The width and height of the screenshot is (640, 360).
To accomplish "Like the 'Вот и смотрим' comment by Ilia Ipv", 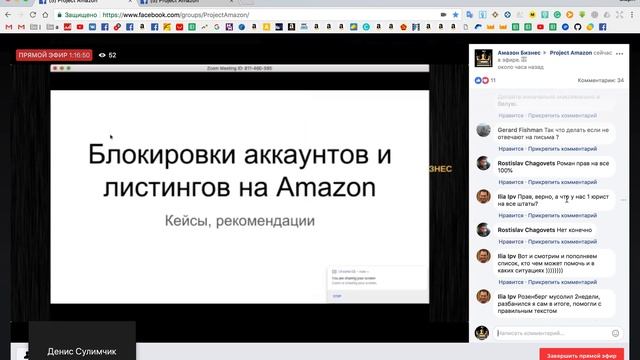I will pos(511,282).
